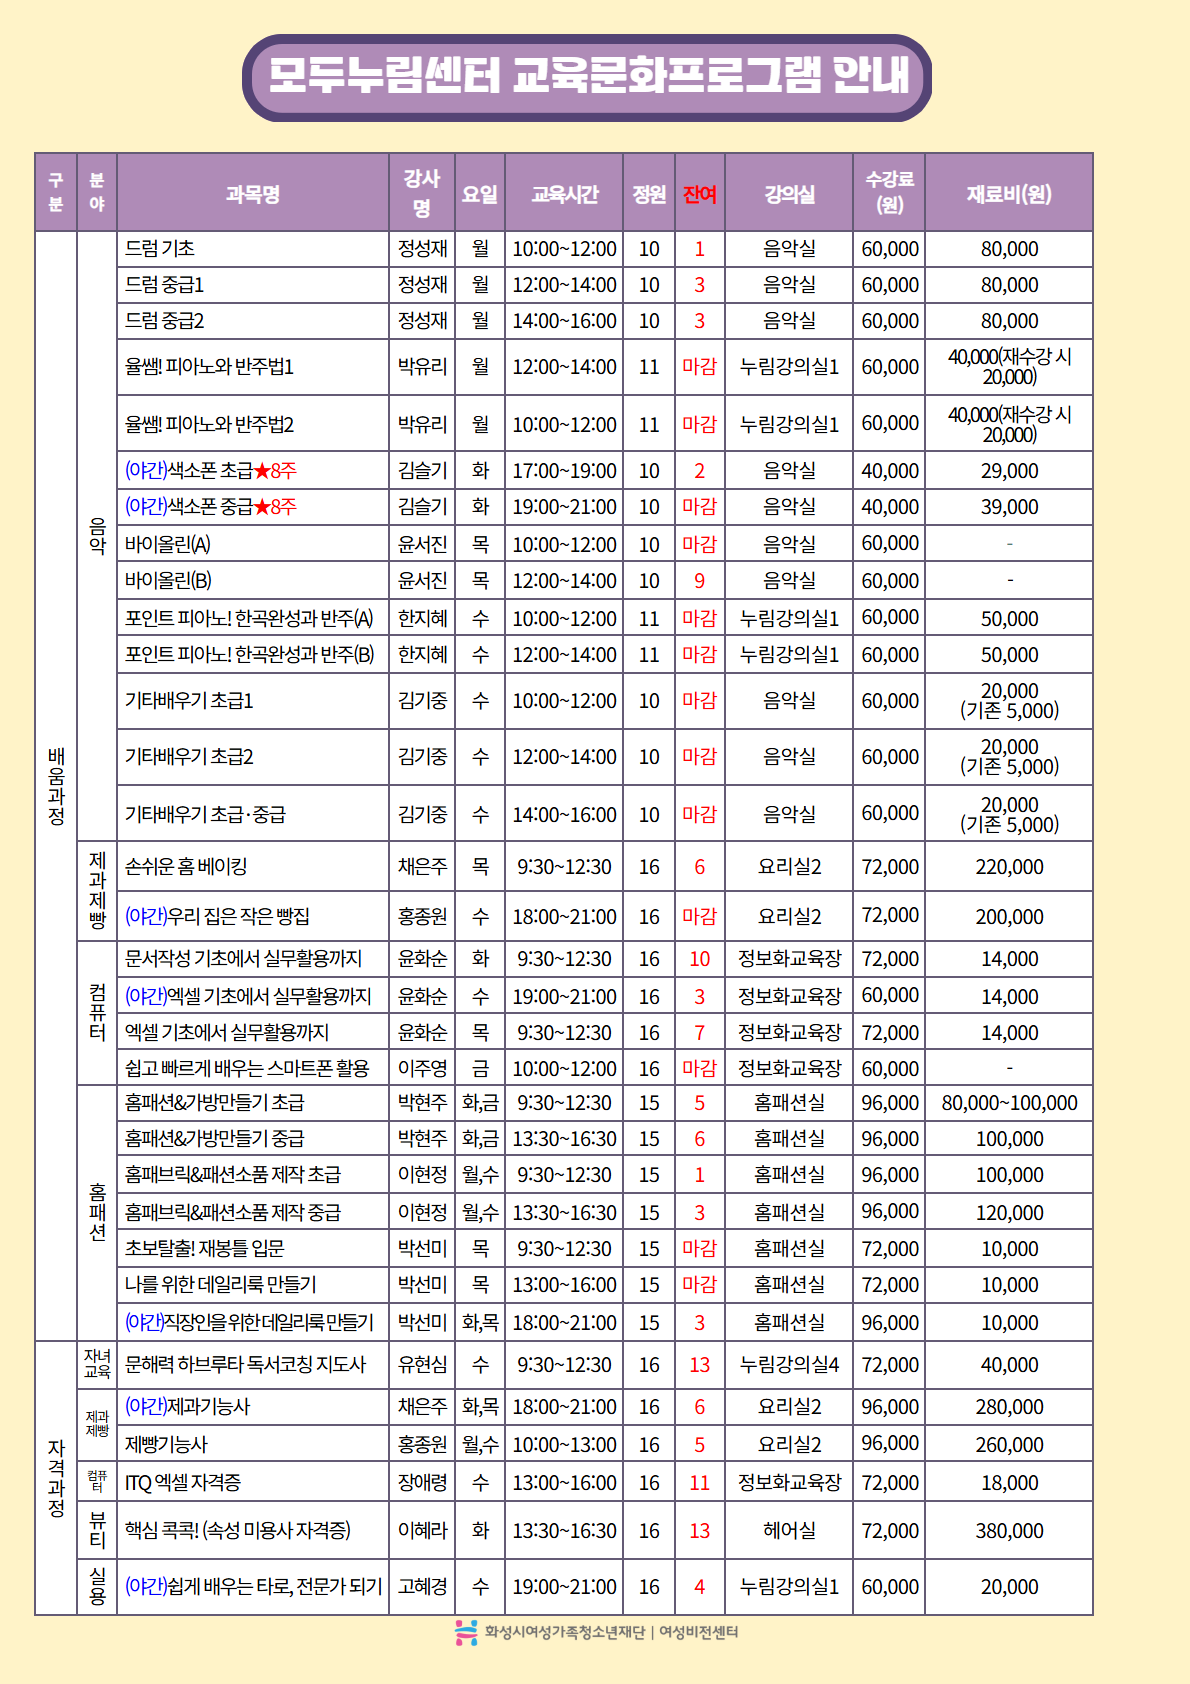The height and width of the screenshot is (1684, 1190).
Task: Select the 바이올린(B) course name
Action: [168, 581]
